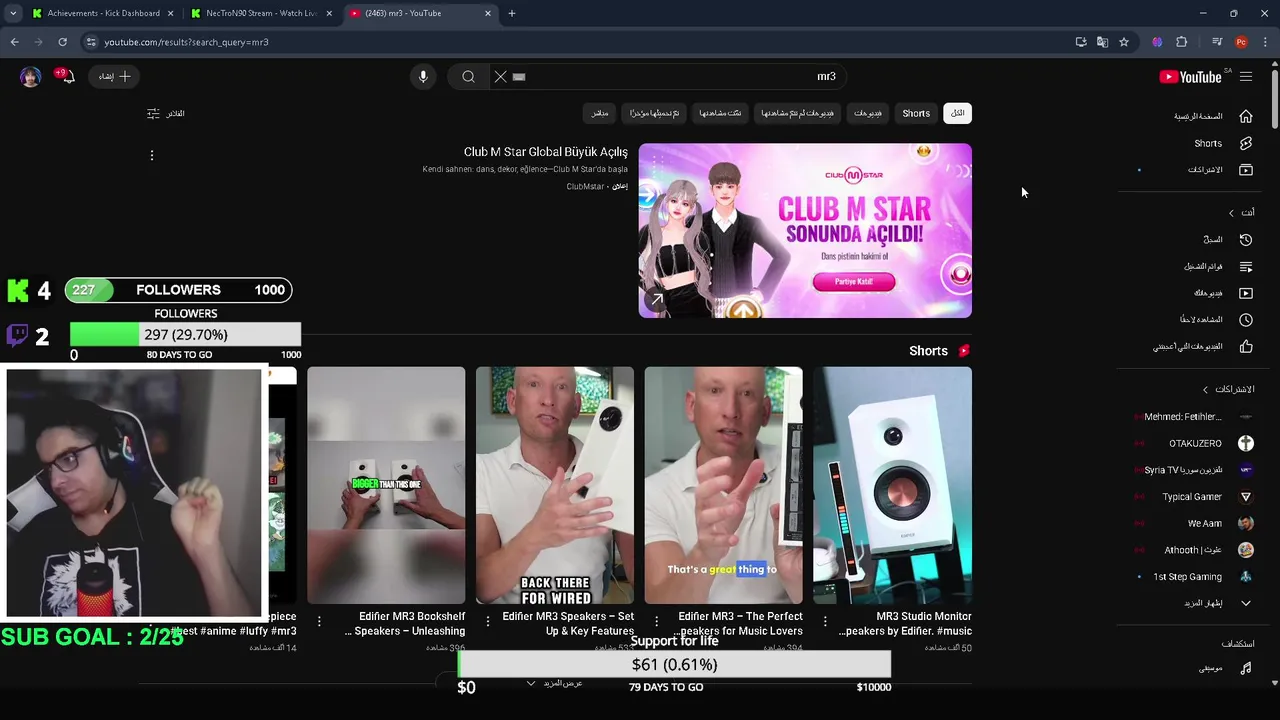Expand 'عرض المزيد' below Shorts shelf
Screen dimensions: 1280x720
click(x=555, y=684)
